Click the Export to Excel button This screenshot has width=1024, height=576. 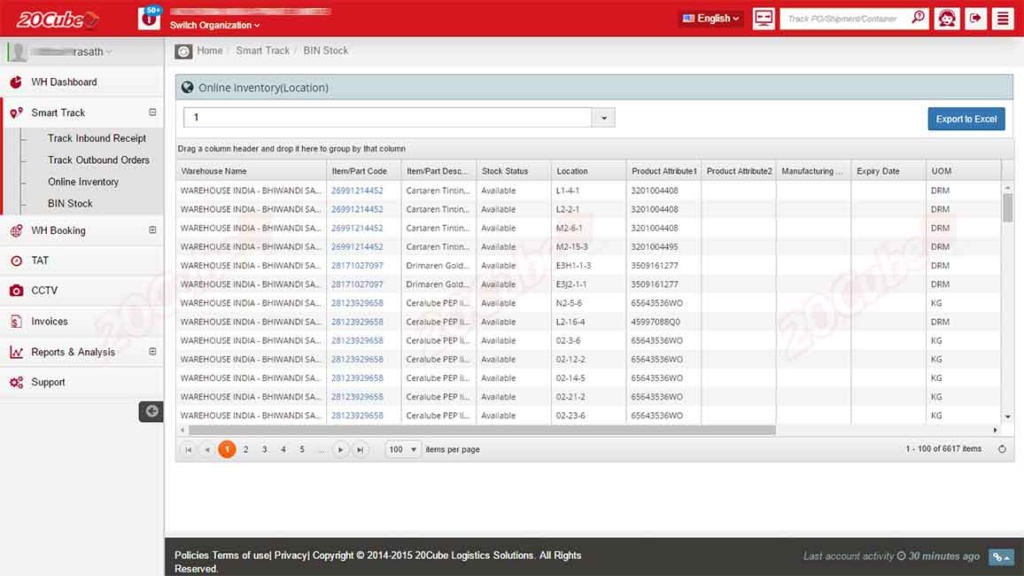(x=966, y=119)
